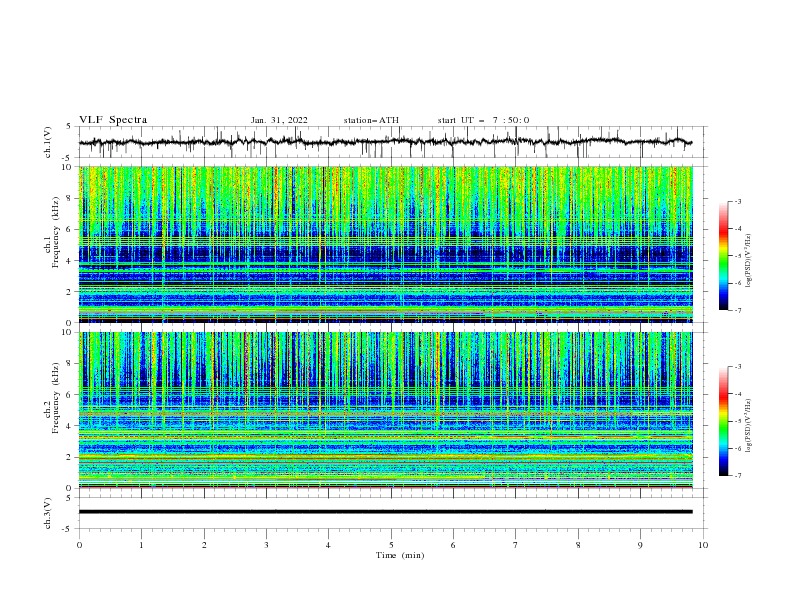Click the "-7" tick on upper color bar

[738, 311]
